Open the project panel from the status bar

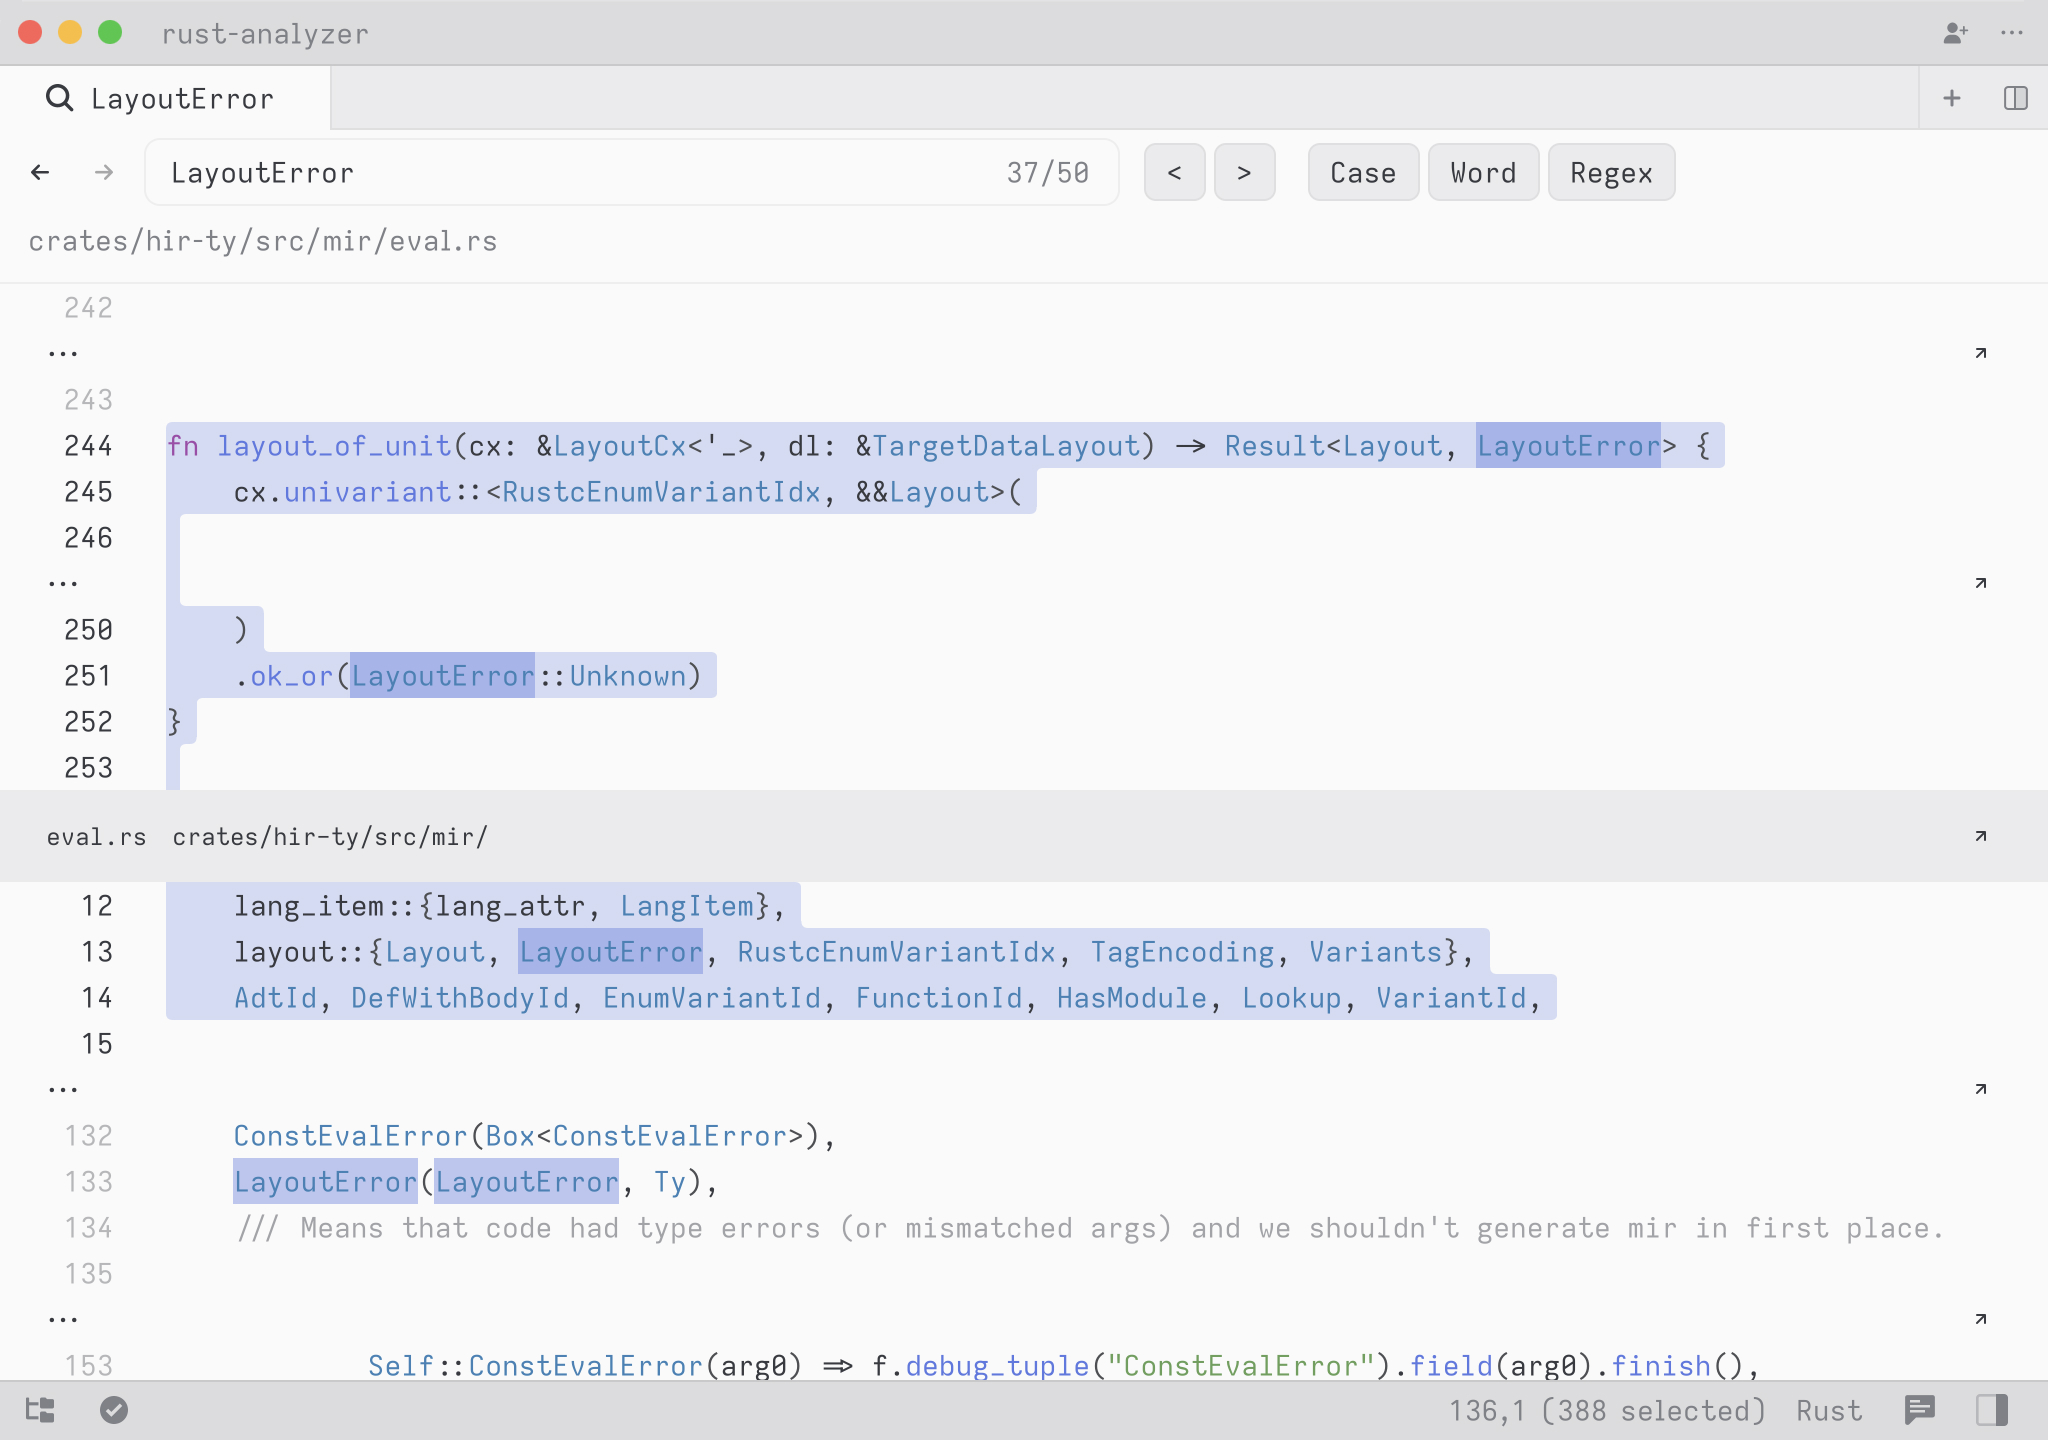click(40, 1410)
